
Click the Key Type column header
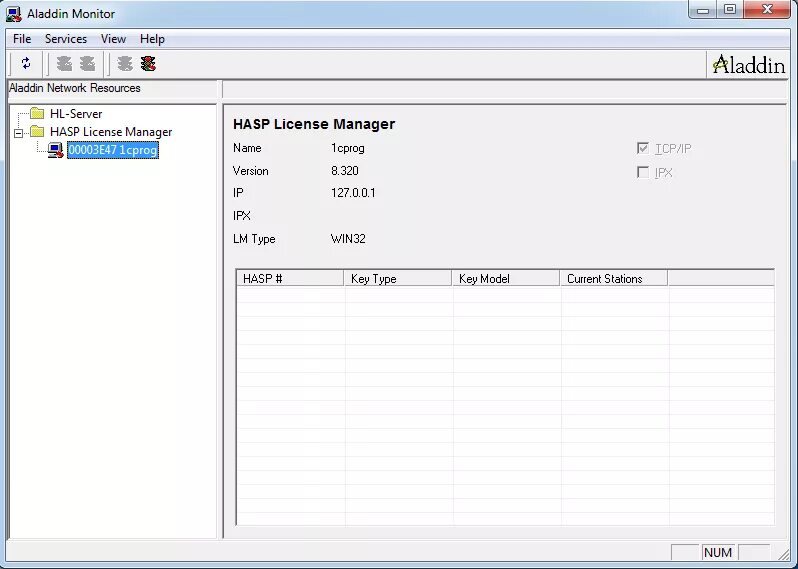click(x=398, y=278)
